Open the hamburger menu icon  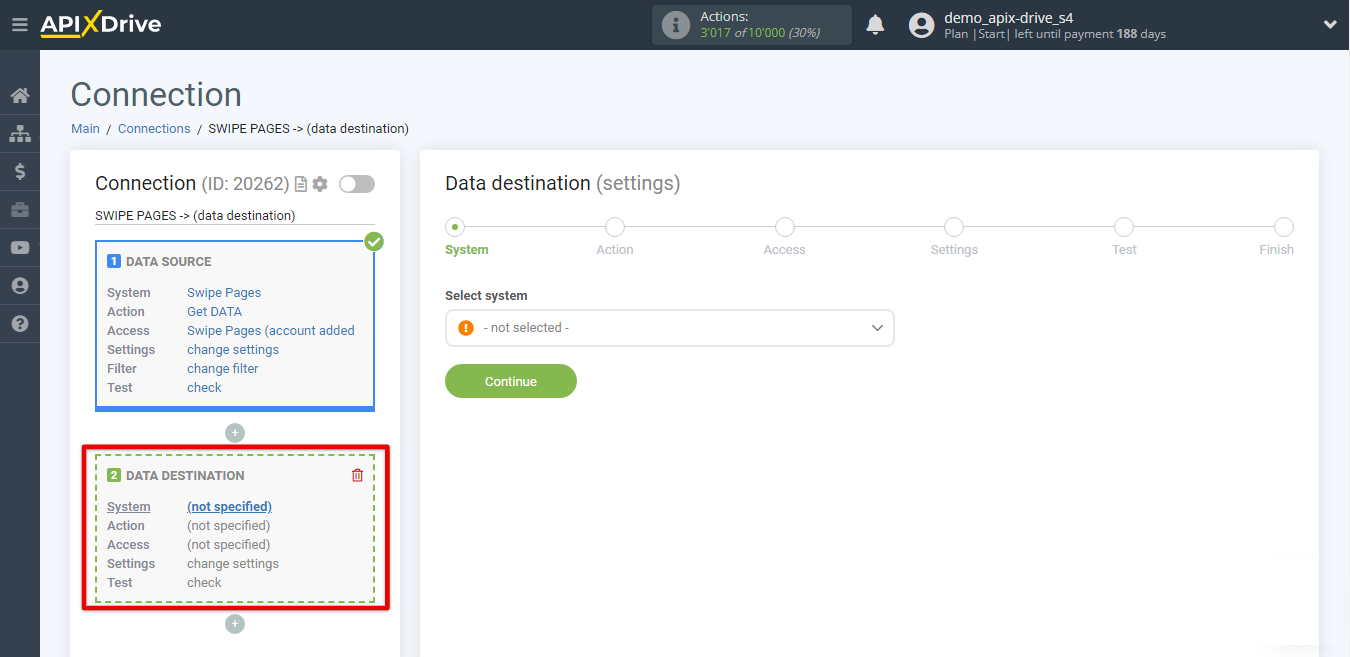[x=19, y=25]
